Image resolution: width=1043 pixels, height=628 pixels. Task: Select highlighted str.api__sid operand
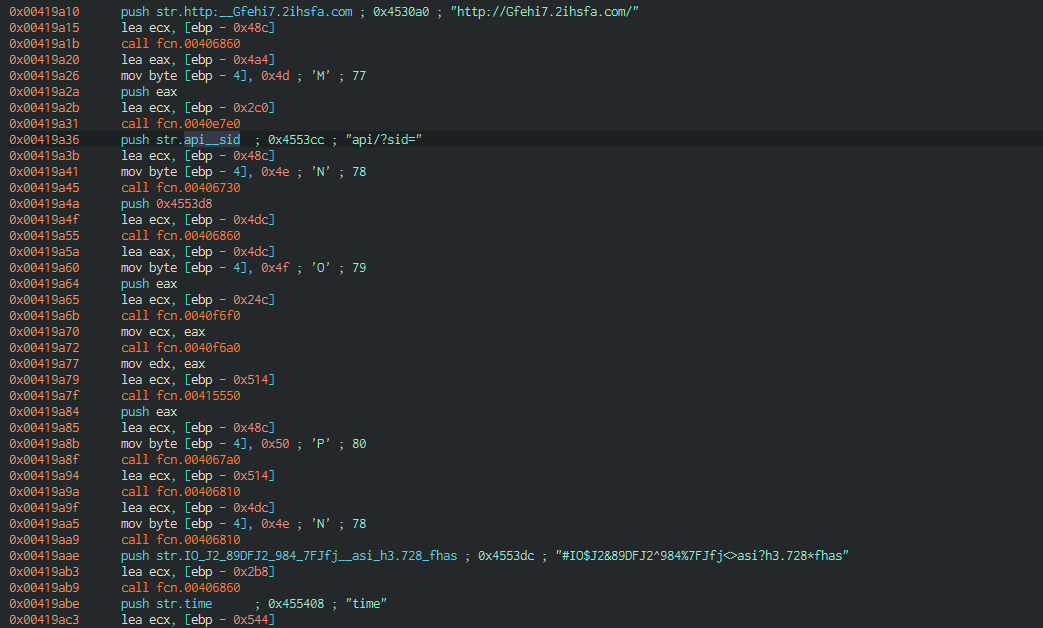pyautogui.click(x=198, y=139)
